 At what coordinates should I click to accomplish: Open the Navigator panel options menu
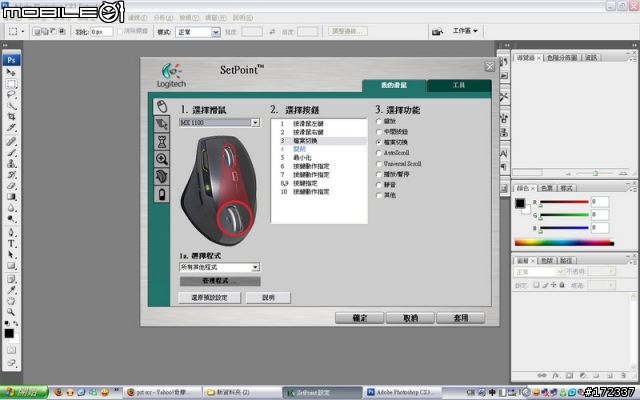(x=632, y=59)
